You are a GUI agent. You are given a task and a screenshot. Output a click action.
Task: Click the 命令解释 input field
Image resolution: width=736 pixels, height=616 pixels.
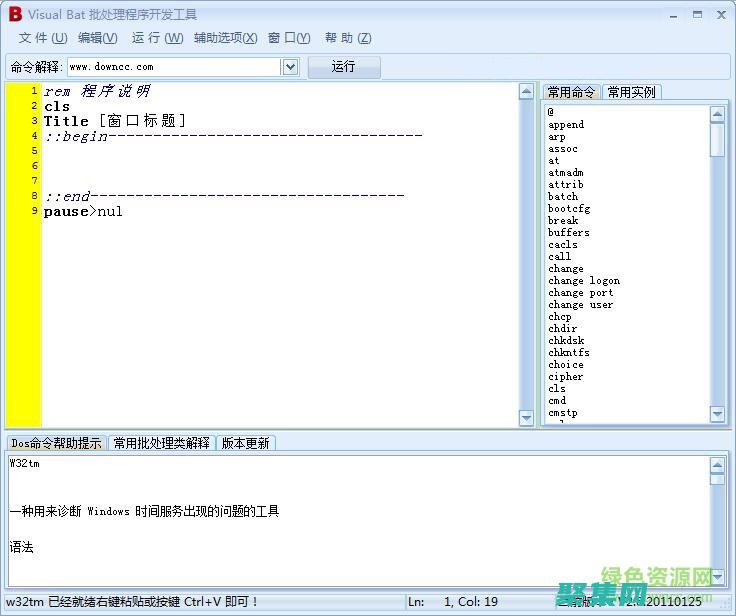tap(172, 67)
